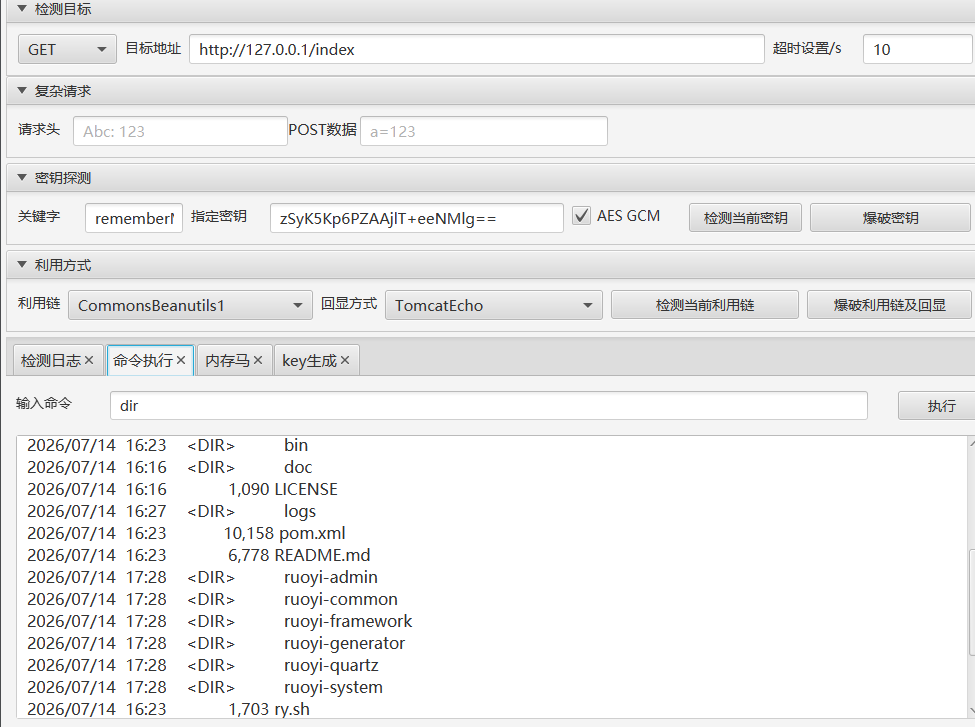This screenshot has width=975, height=727.
Task: Click the 爆破利用链及回显 button
Action: tap(889, 305)
